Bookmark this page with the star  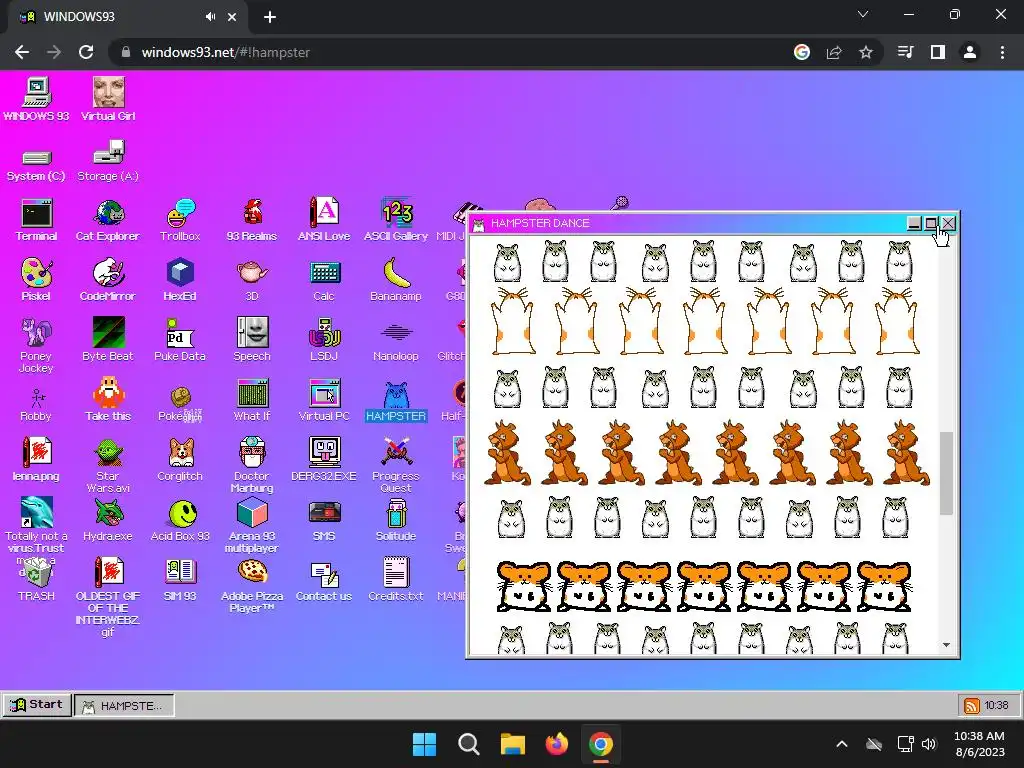[866, 52]
